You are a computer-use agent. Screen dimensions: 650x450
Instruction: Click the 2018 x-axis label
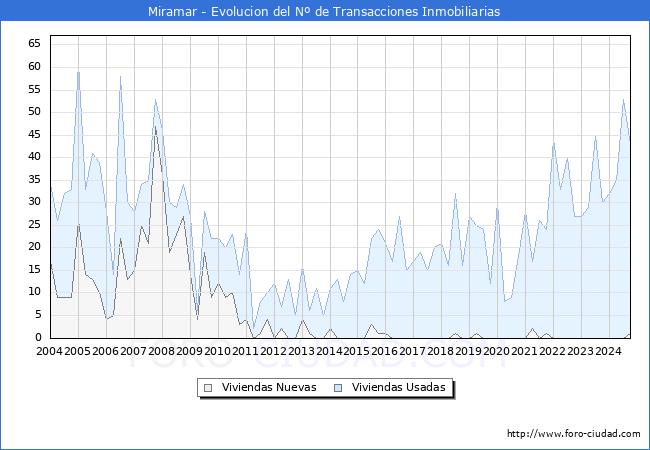441,351
